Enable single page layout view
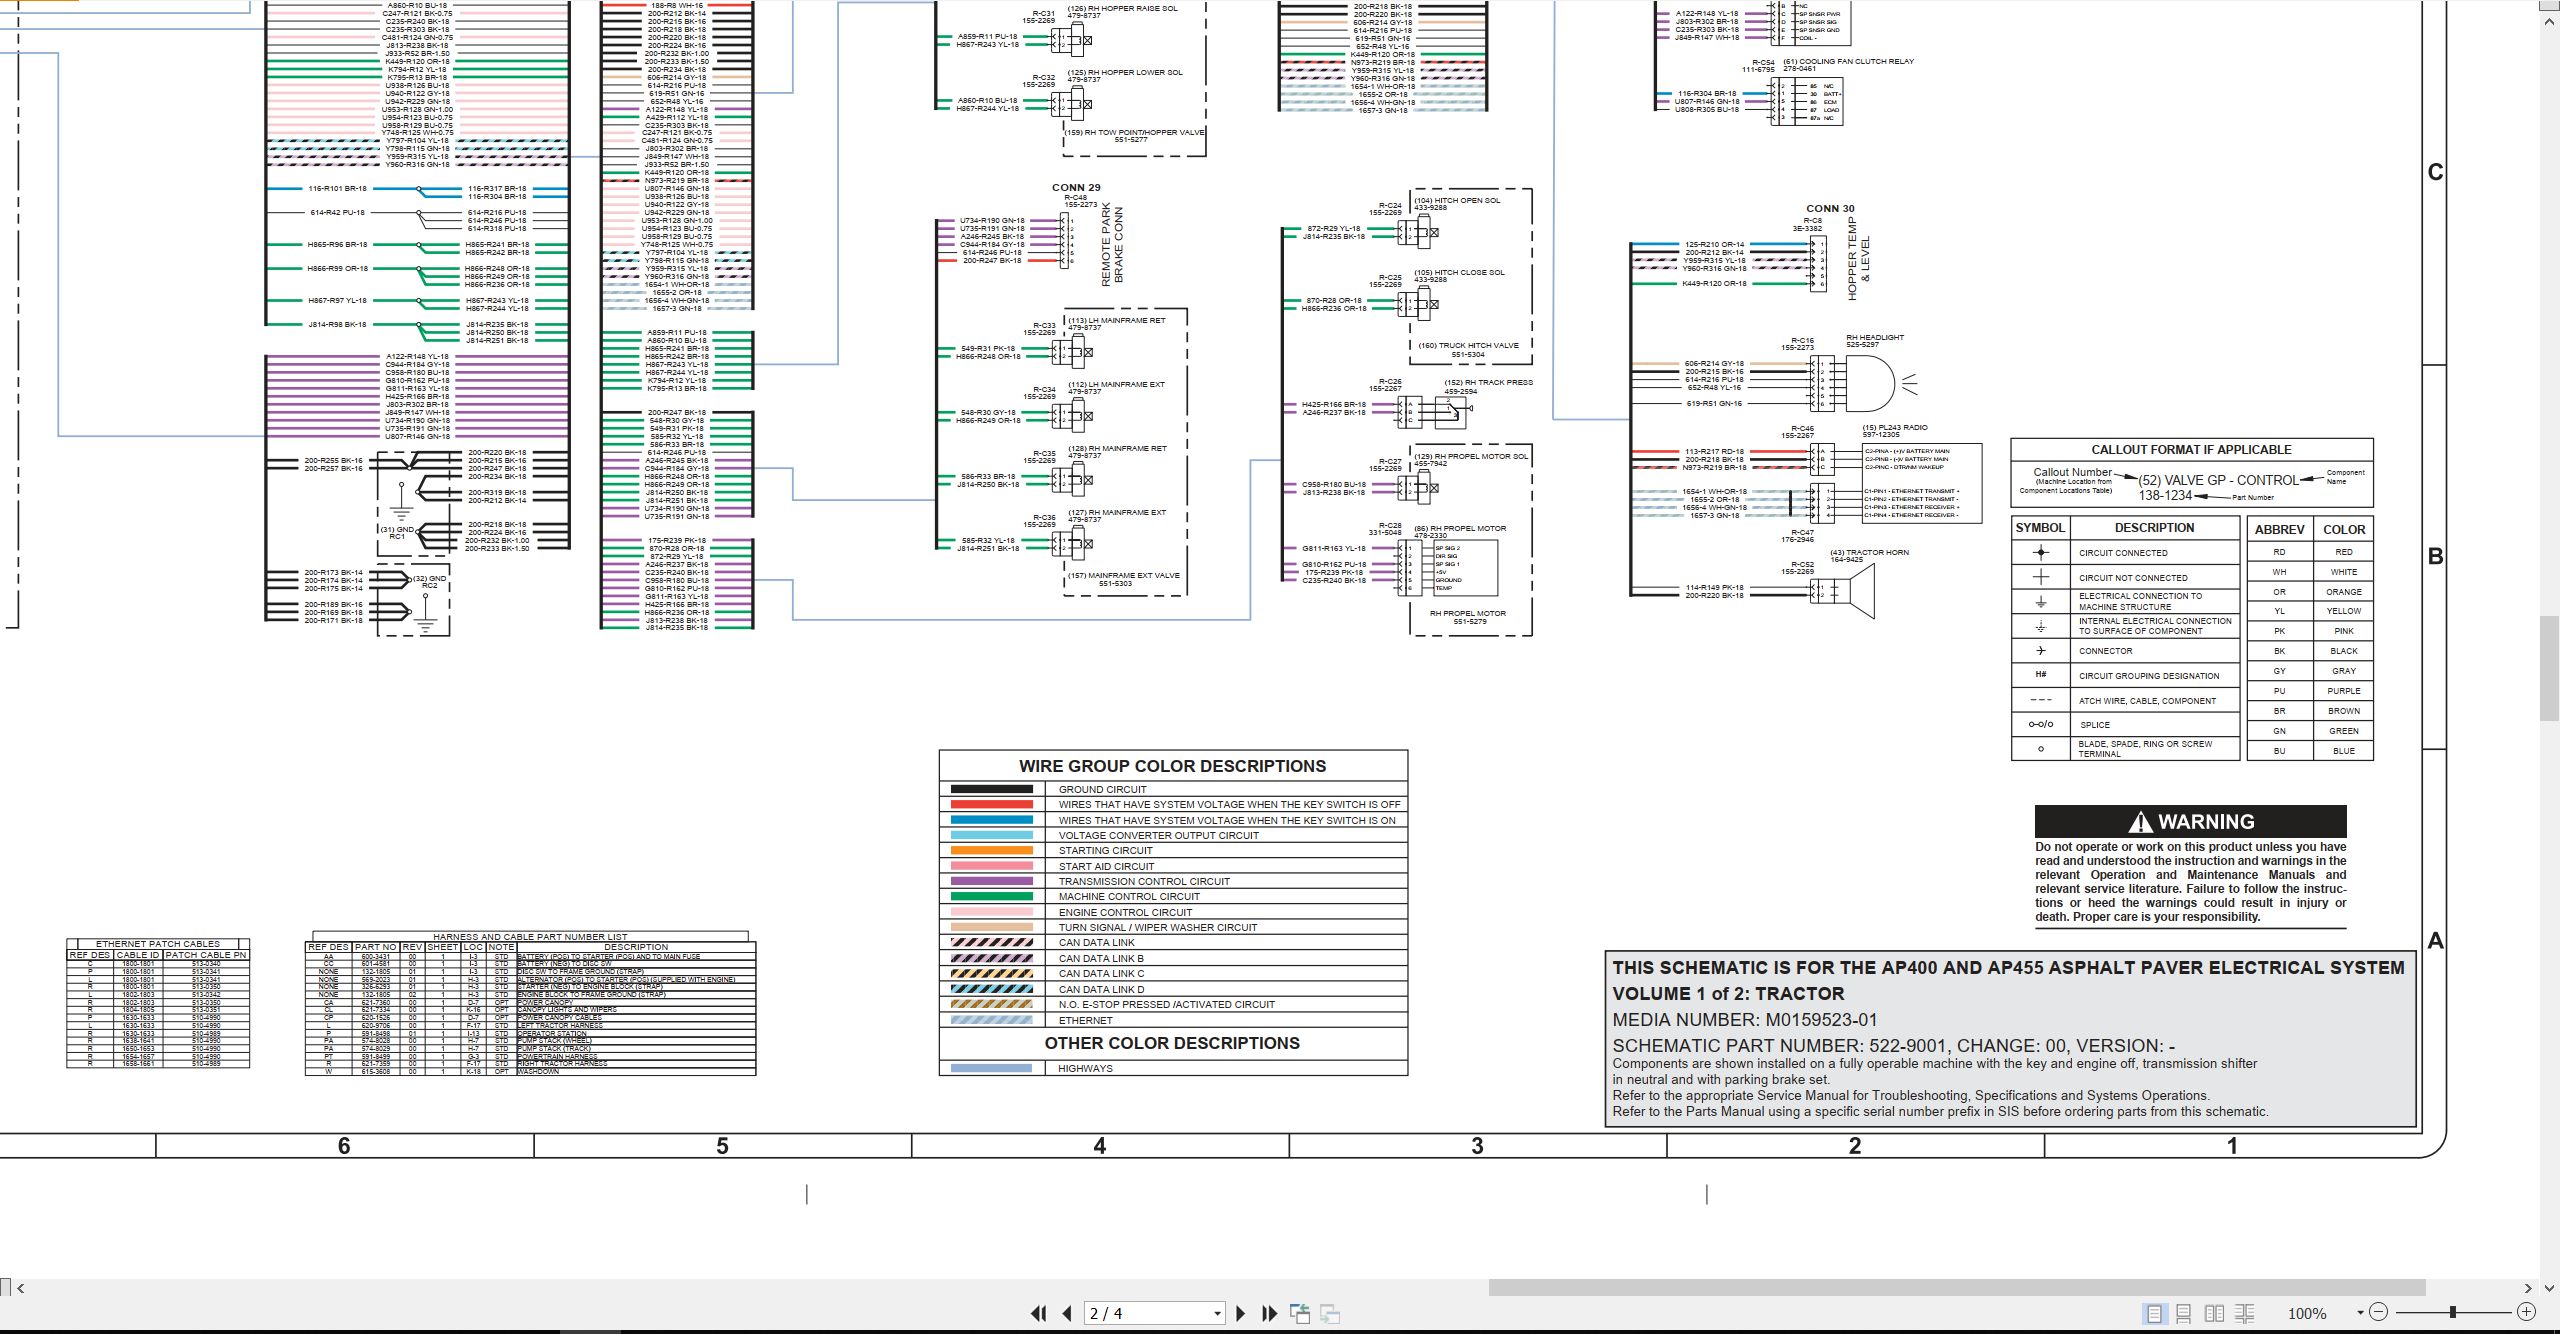2560x1334 pixels. [2154, 1313]
